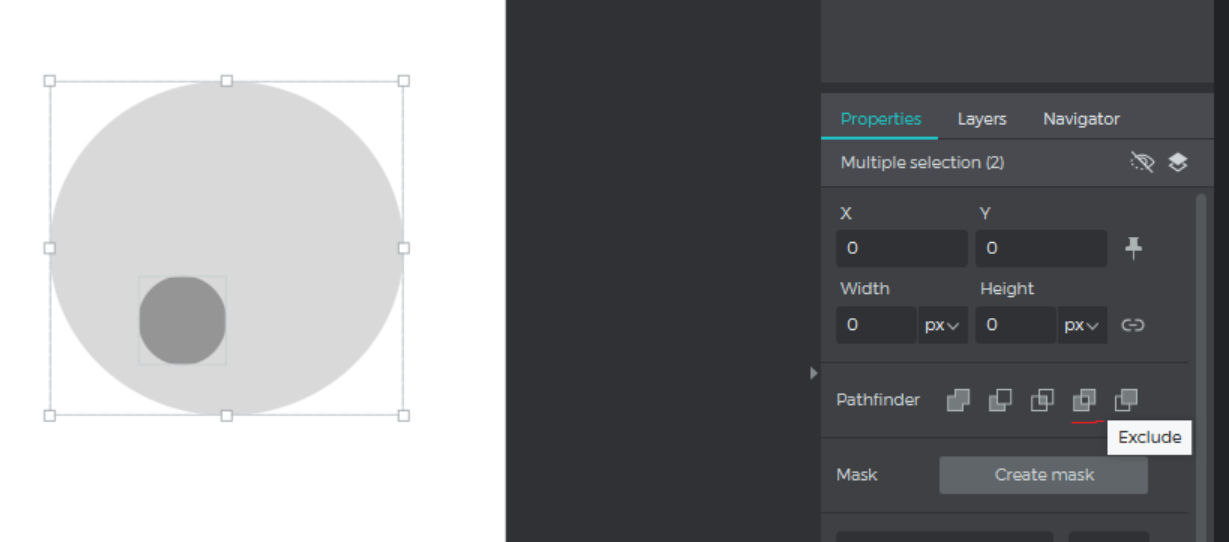Click the Properties panel vertical scrollbar

point(1200,350)
